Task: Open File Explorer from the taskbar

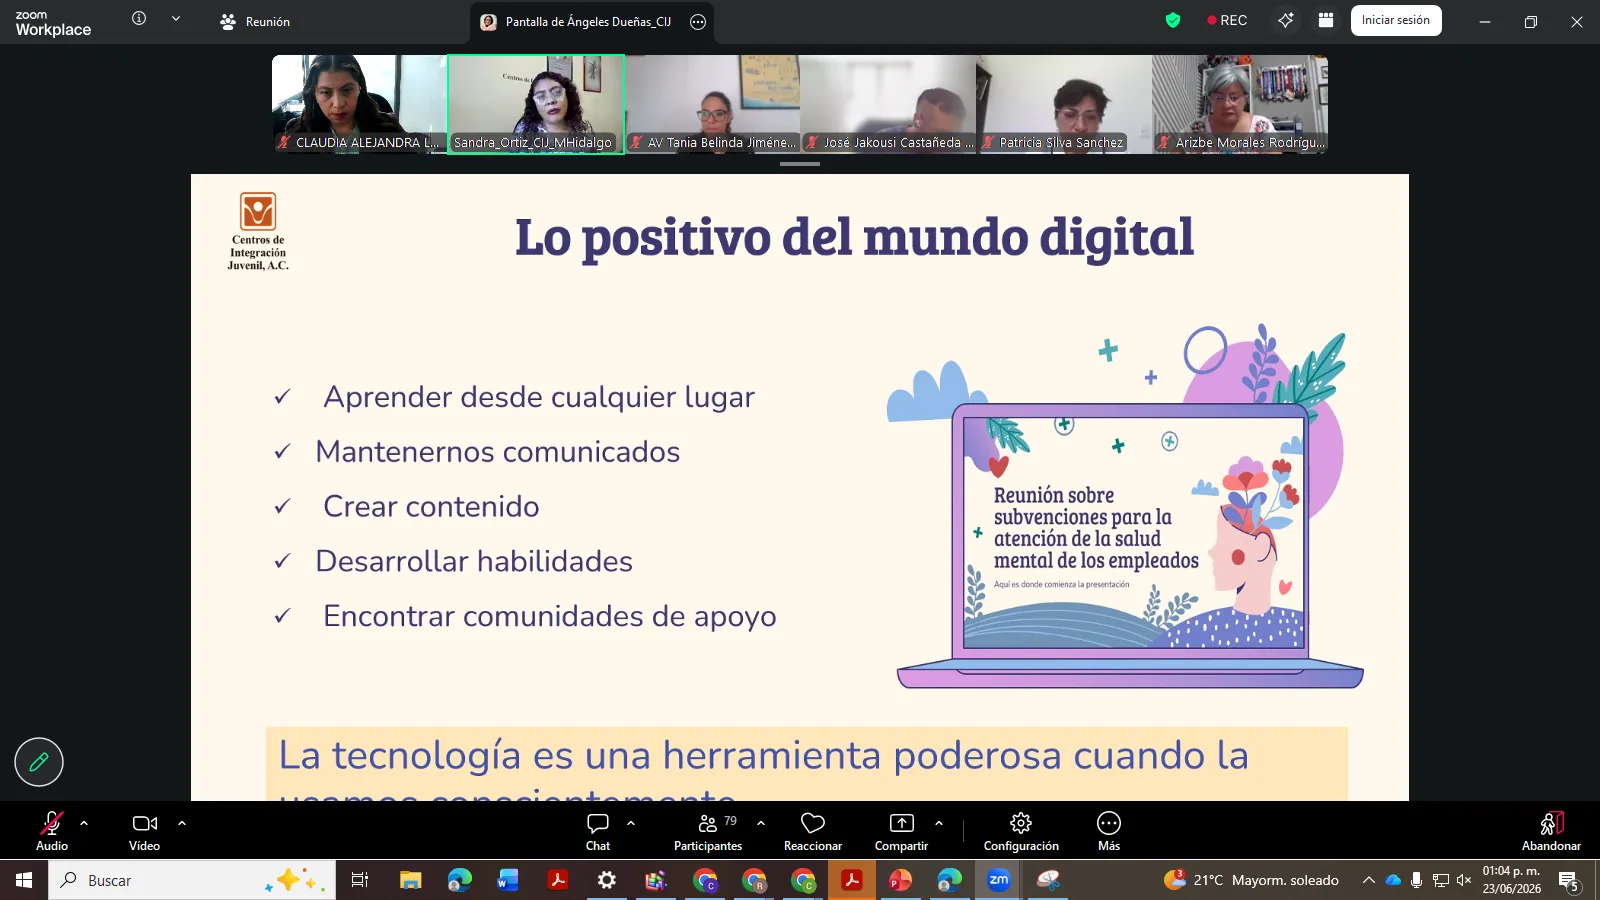Action: point(410,880)
